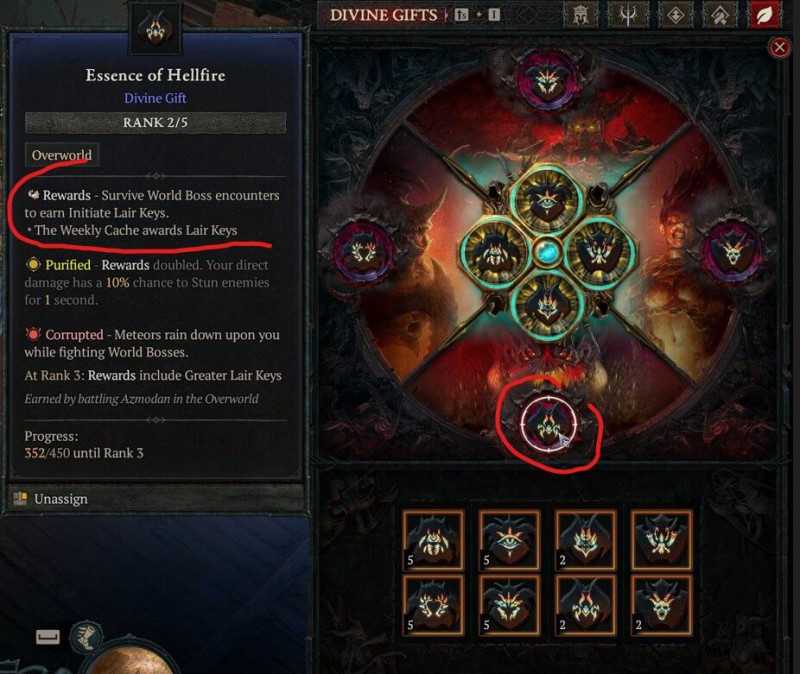This screenshot has width=800, height=674.
Task: Open the helmet character tab at top
Action: (x=580, y=15)
